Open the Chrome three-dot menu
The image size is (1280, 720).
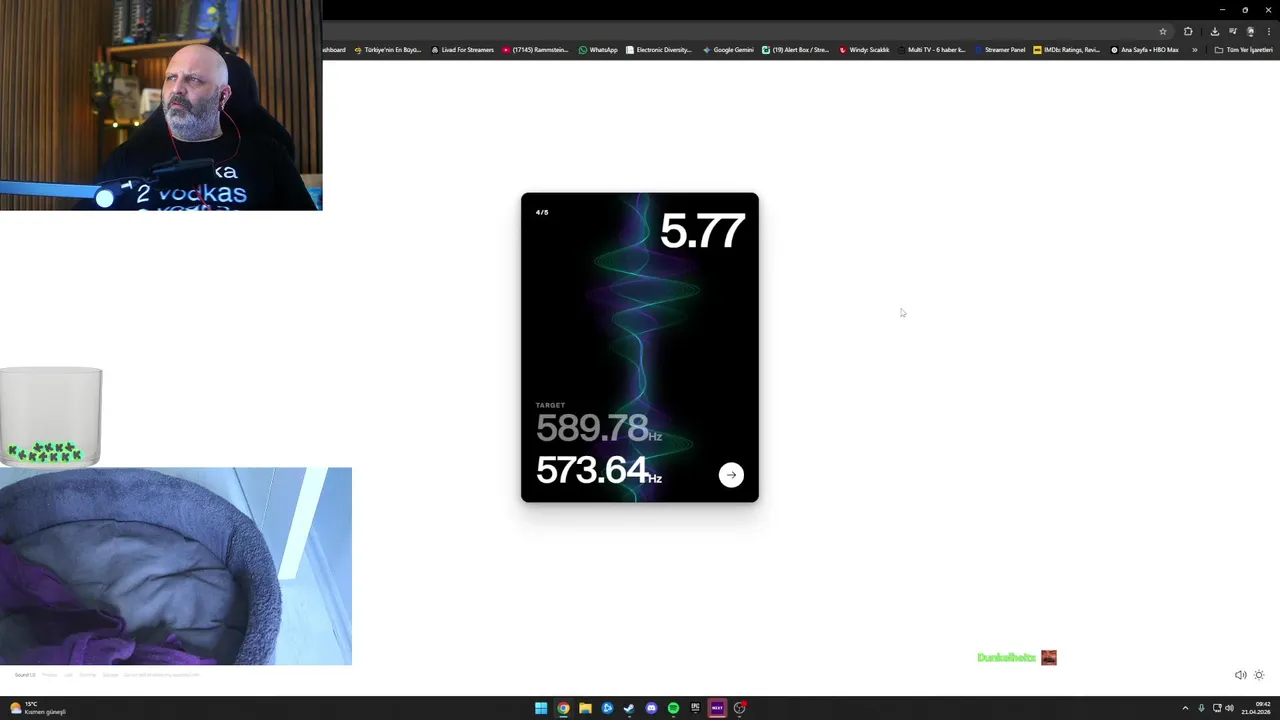(1268, 31)
